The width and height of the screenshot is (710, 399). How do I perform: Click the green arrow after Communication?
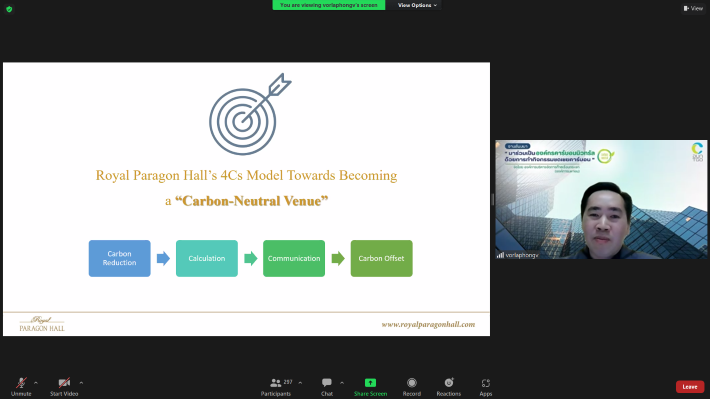pos(338,259)
